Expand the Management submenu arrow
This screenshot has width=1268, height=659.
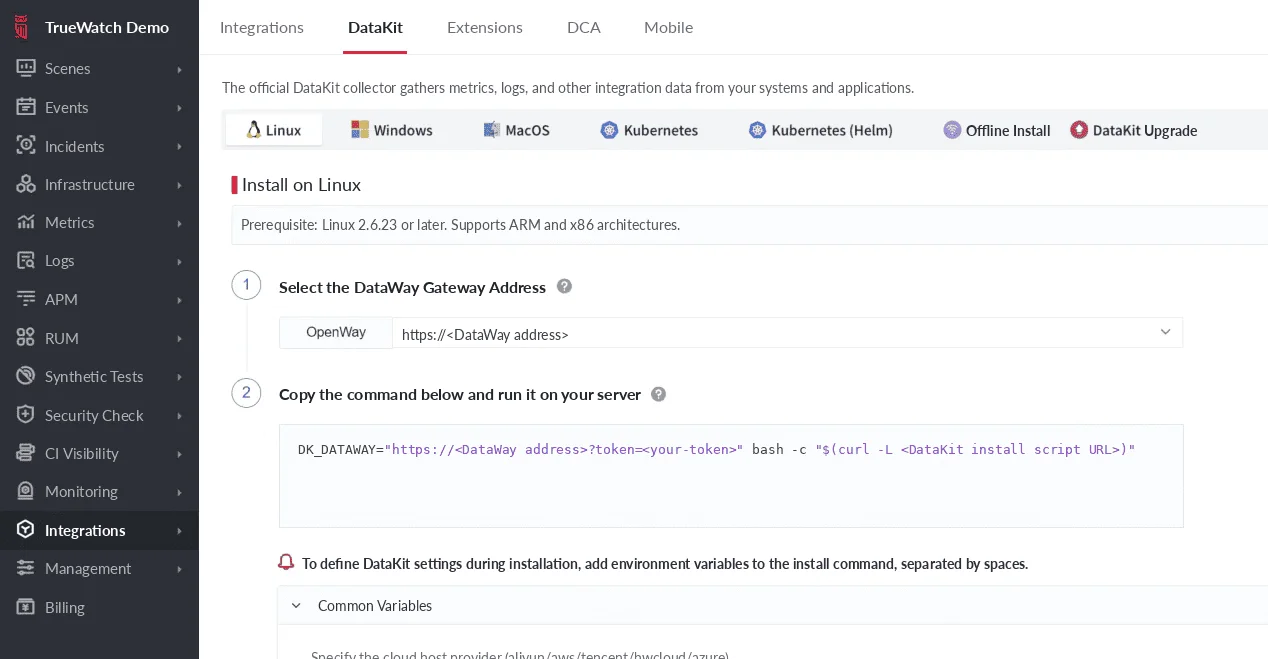pyautogui.click(x=180, y=569)
